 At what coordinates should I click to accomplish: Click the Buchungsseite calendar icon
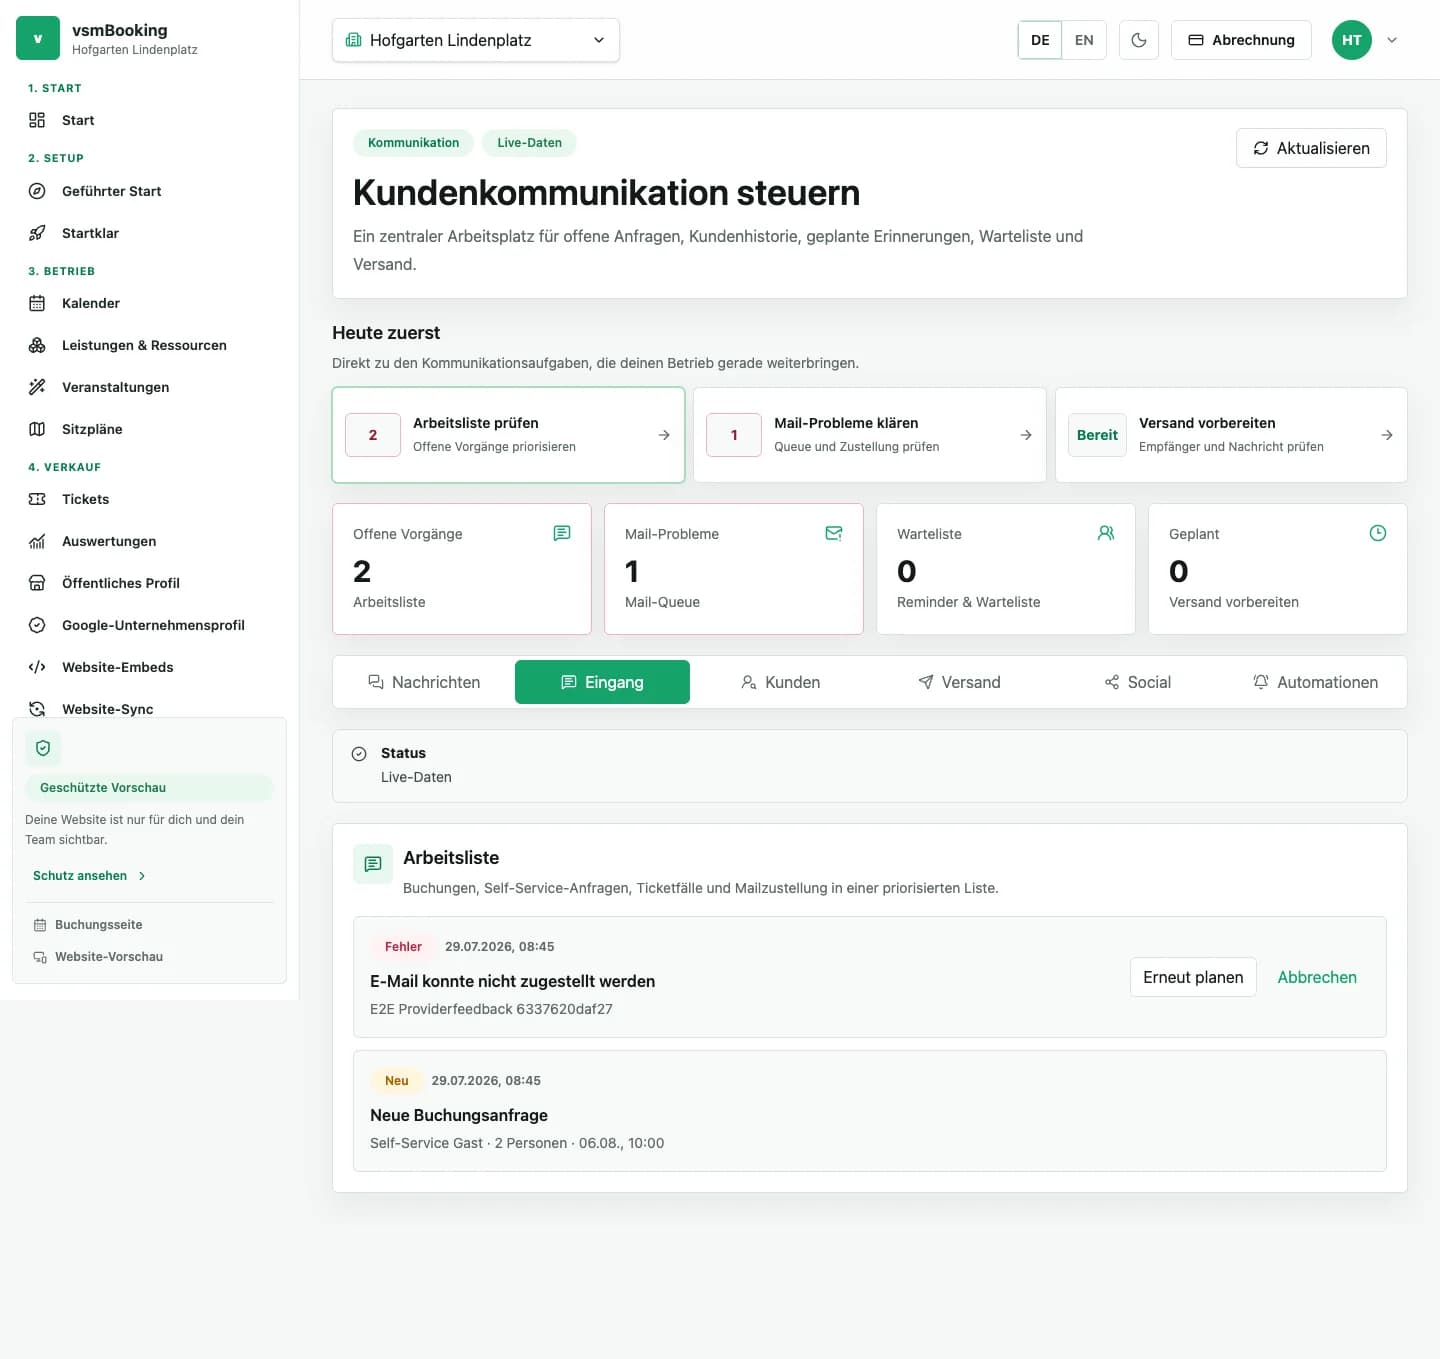pyautogui.click(x=40, y=925)
